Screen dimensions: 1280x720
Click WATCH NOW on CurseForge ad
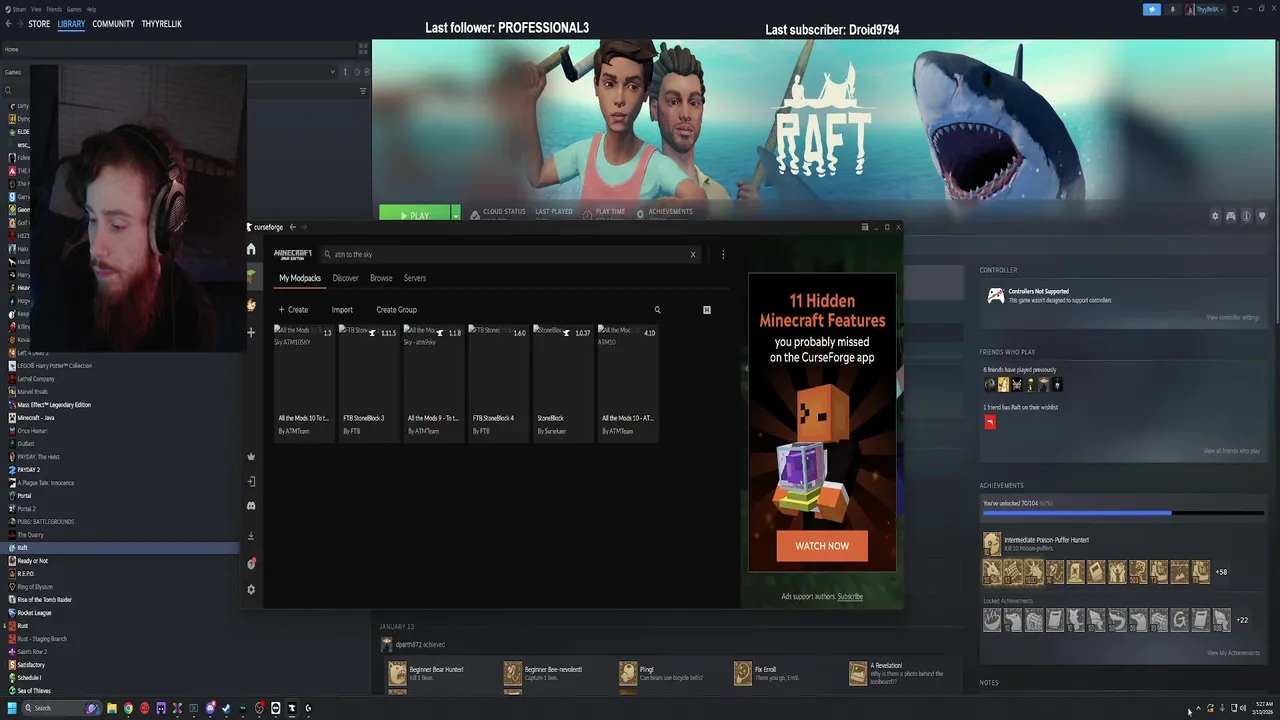822,546
